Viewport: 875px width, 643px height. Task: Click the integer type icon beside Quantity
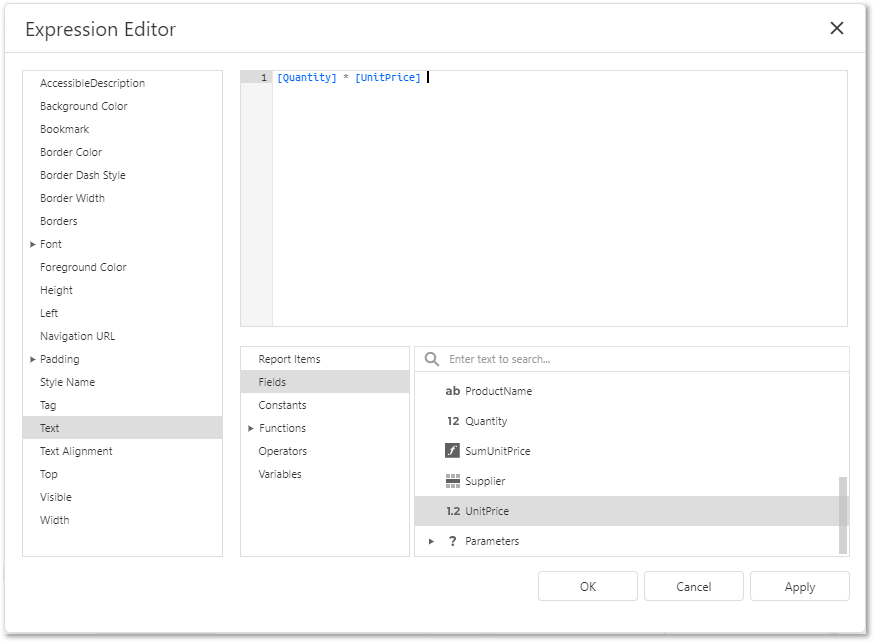pos(452,421)
